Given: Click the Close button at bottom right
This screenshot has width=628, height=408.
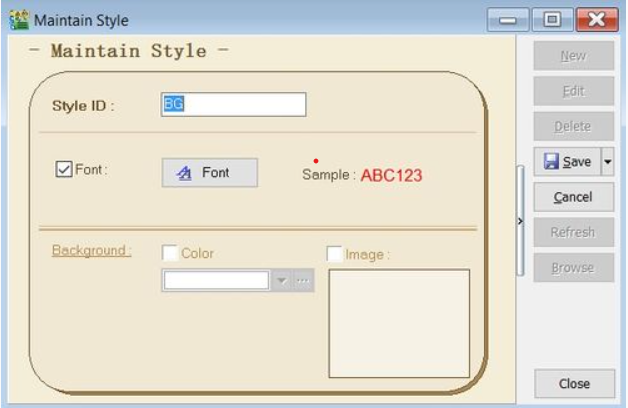Looking at the screenshot, I should point(573,383).
